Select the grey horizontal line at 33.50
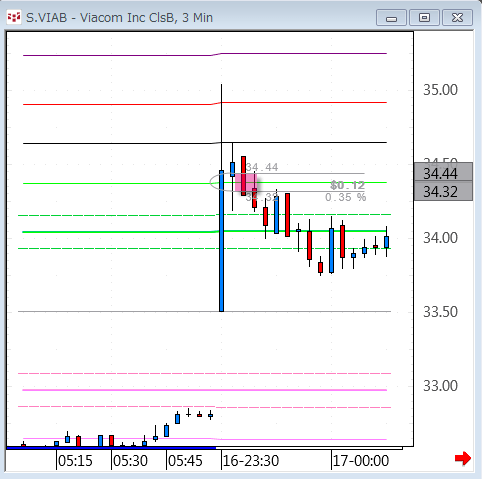The image size is (482, 479). [x=204, y=312]
